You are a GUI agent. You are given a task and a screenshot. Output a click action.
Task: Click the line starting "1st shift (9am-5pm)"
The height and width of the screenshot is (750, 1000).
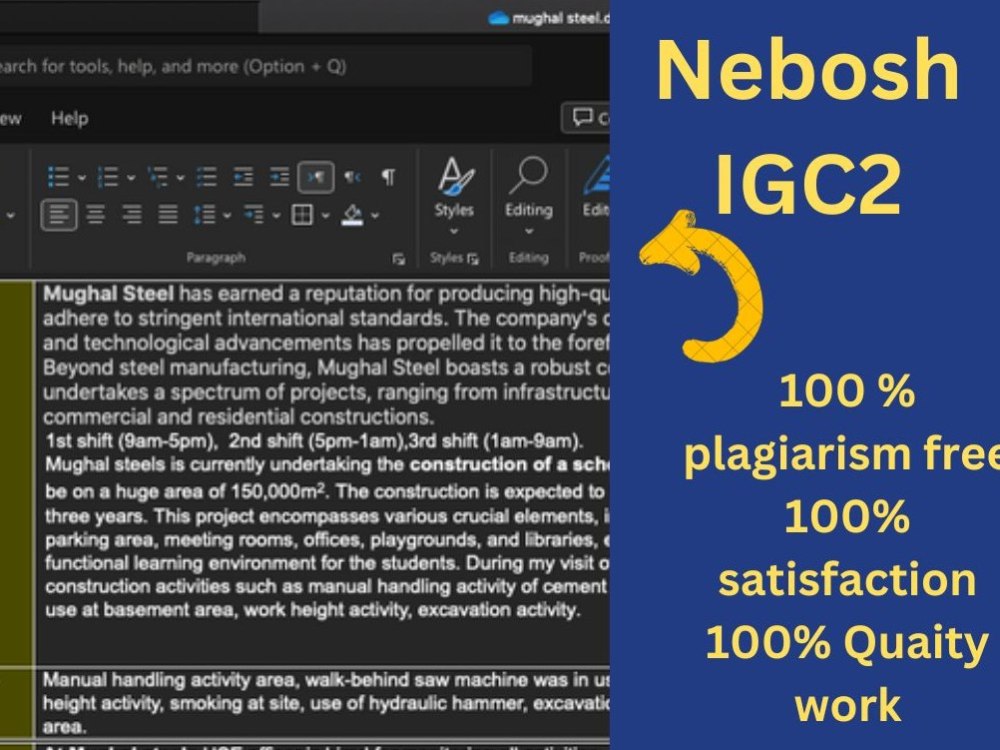click(x=314, y=441)
